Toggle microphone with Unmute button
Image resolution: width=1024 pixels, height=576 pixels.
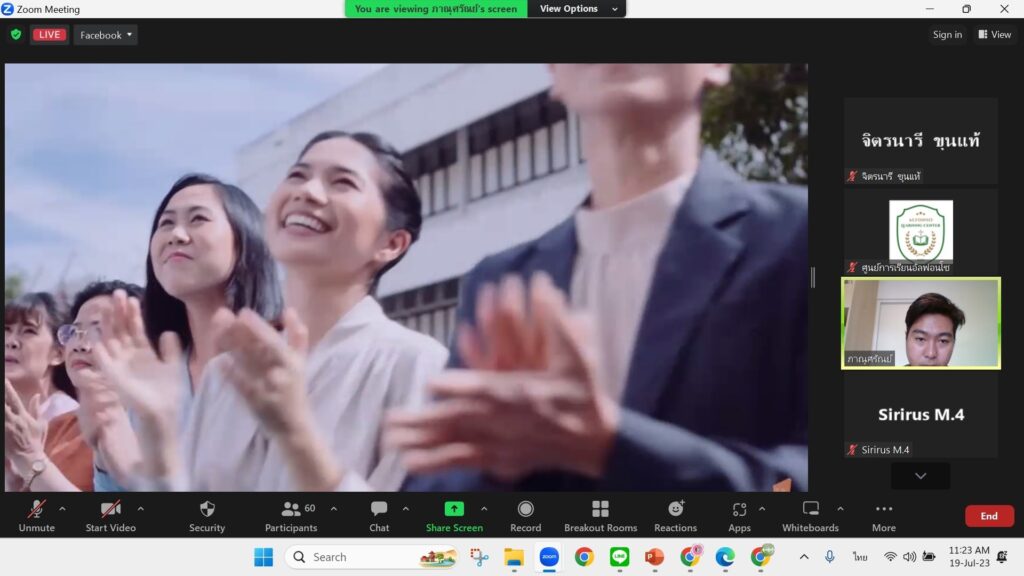(37, 510)
